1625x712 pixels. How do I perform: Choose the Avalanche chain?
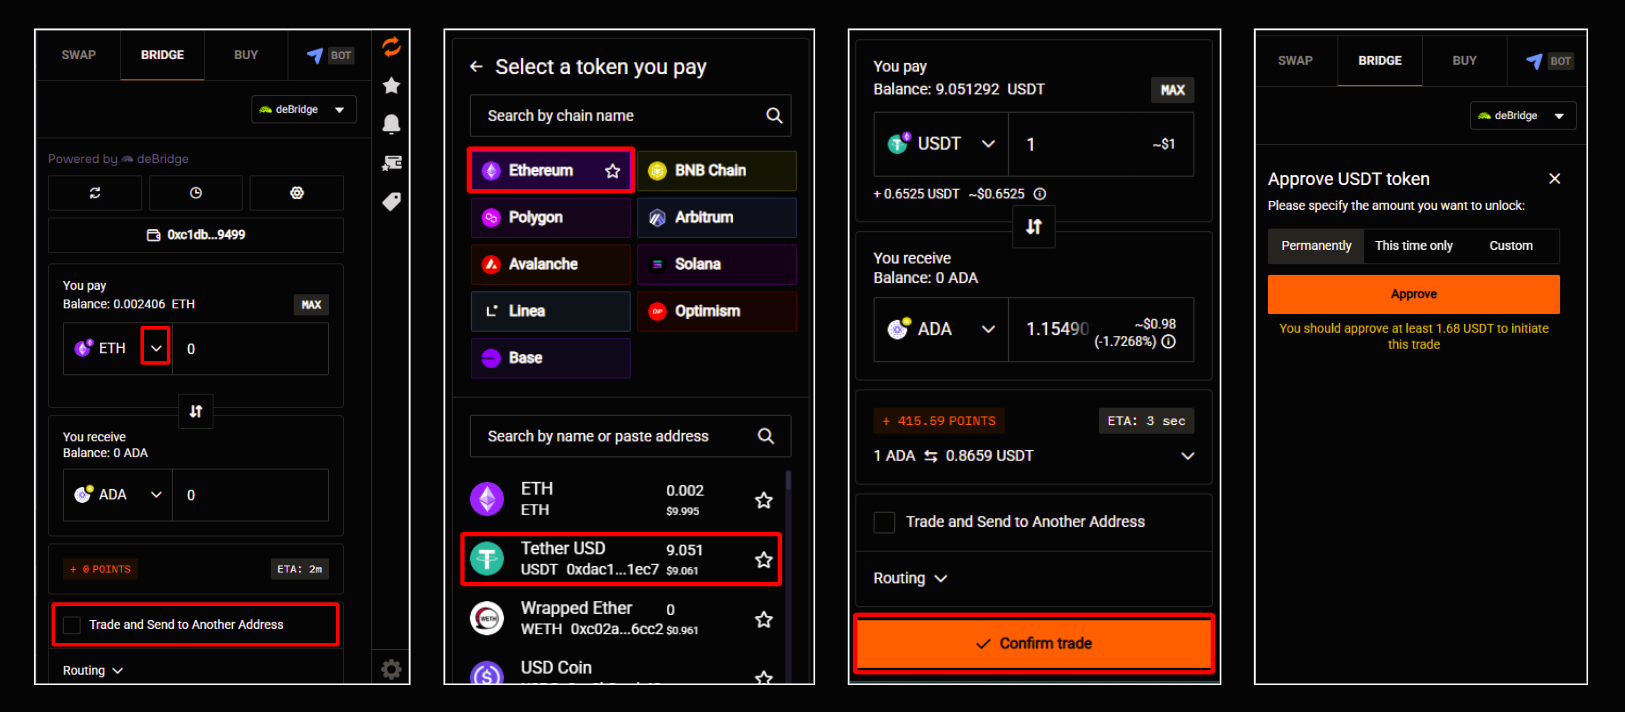click(x=551, y=265)
